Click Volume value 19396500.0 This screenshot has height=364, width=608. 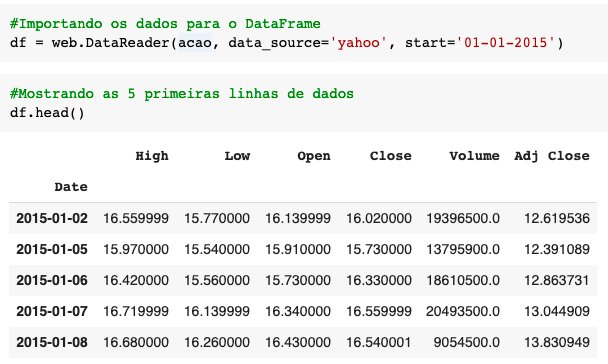tap(463, 218)
